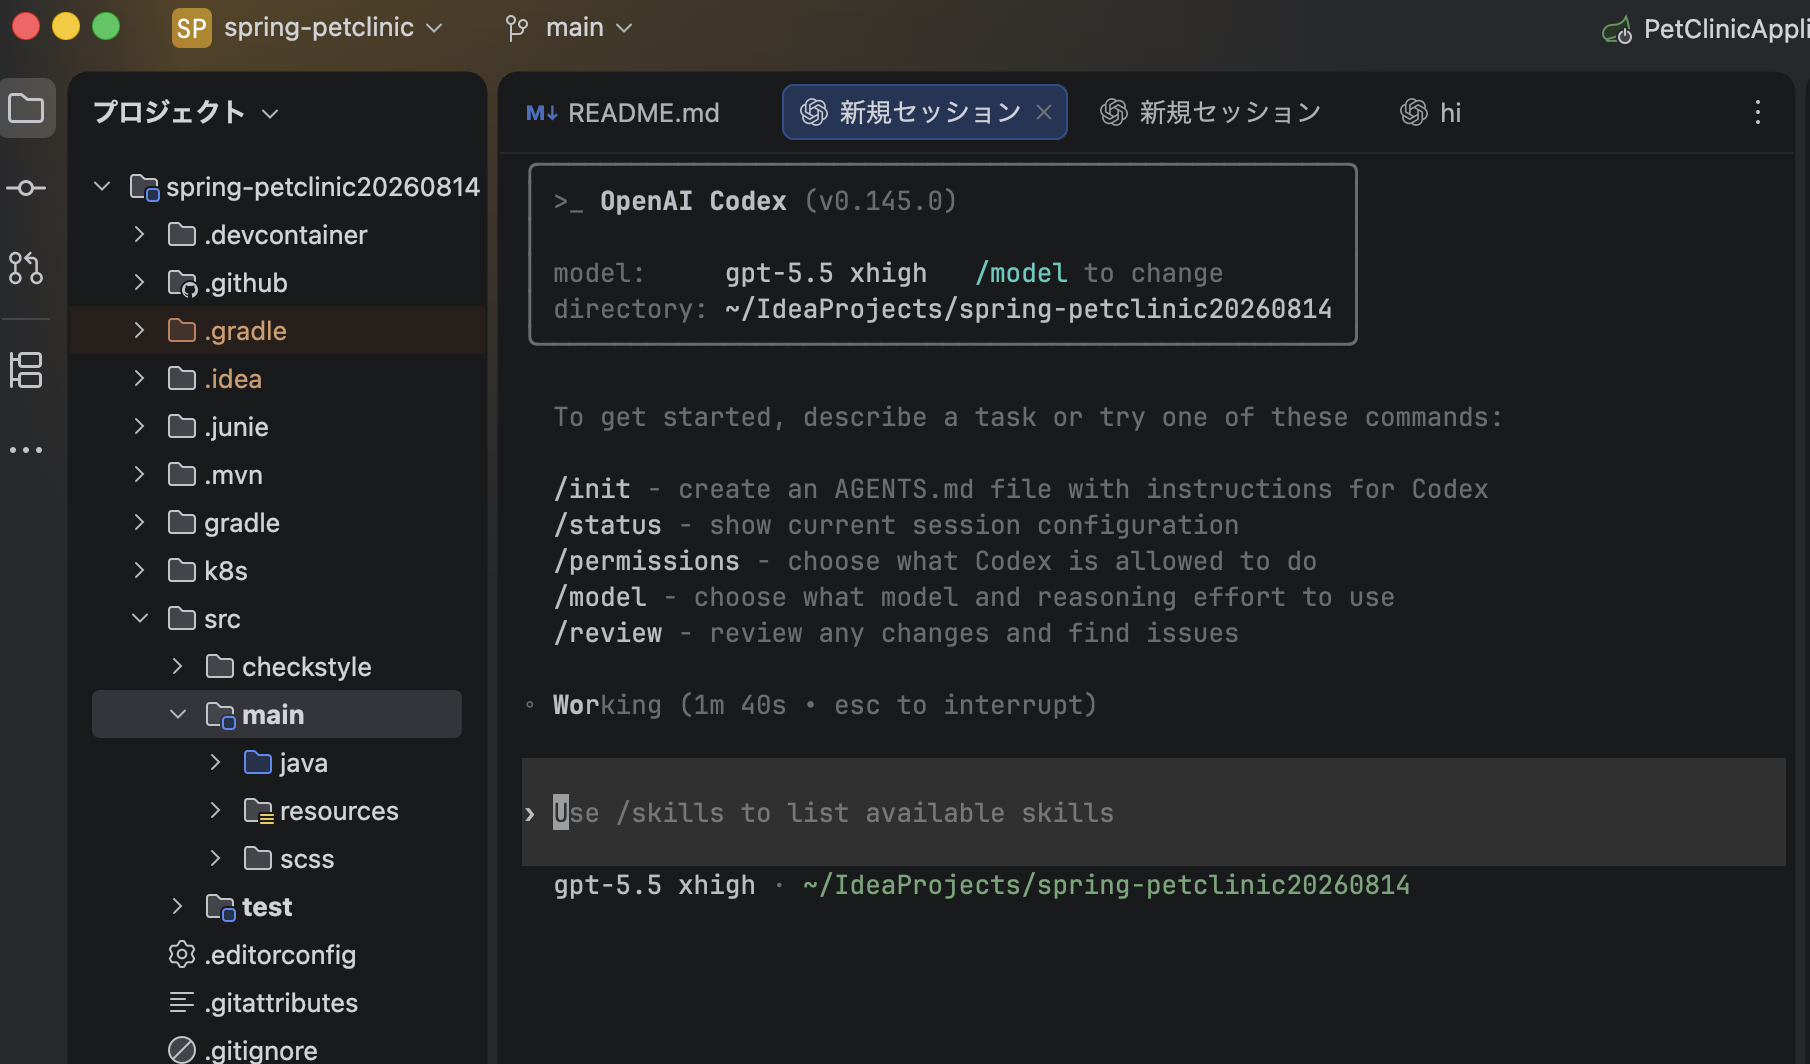Open the Project tool window icon
The image size is (1810, 1064).
(x=27, y=108)
